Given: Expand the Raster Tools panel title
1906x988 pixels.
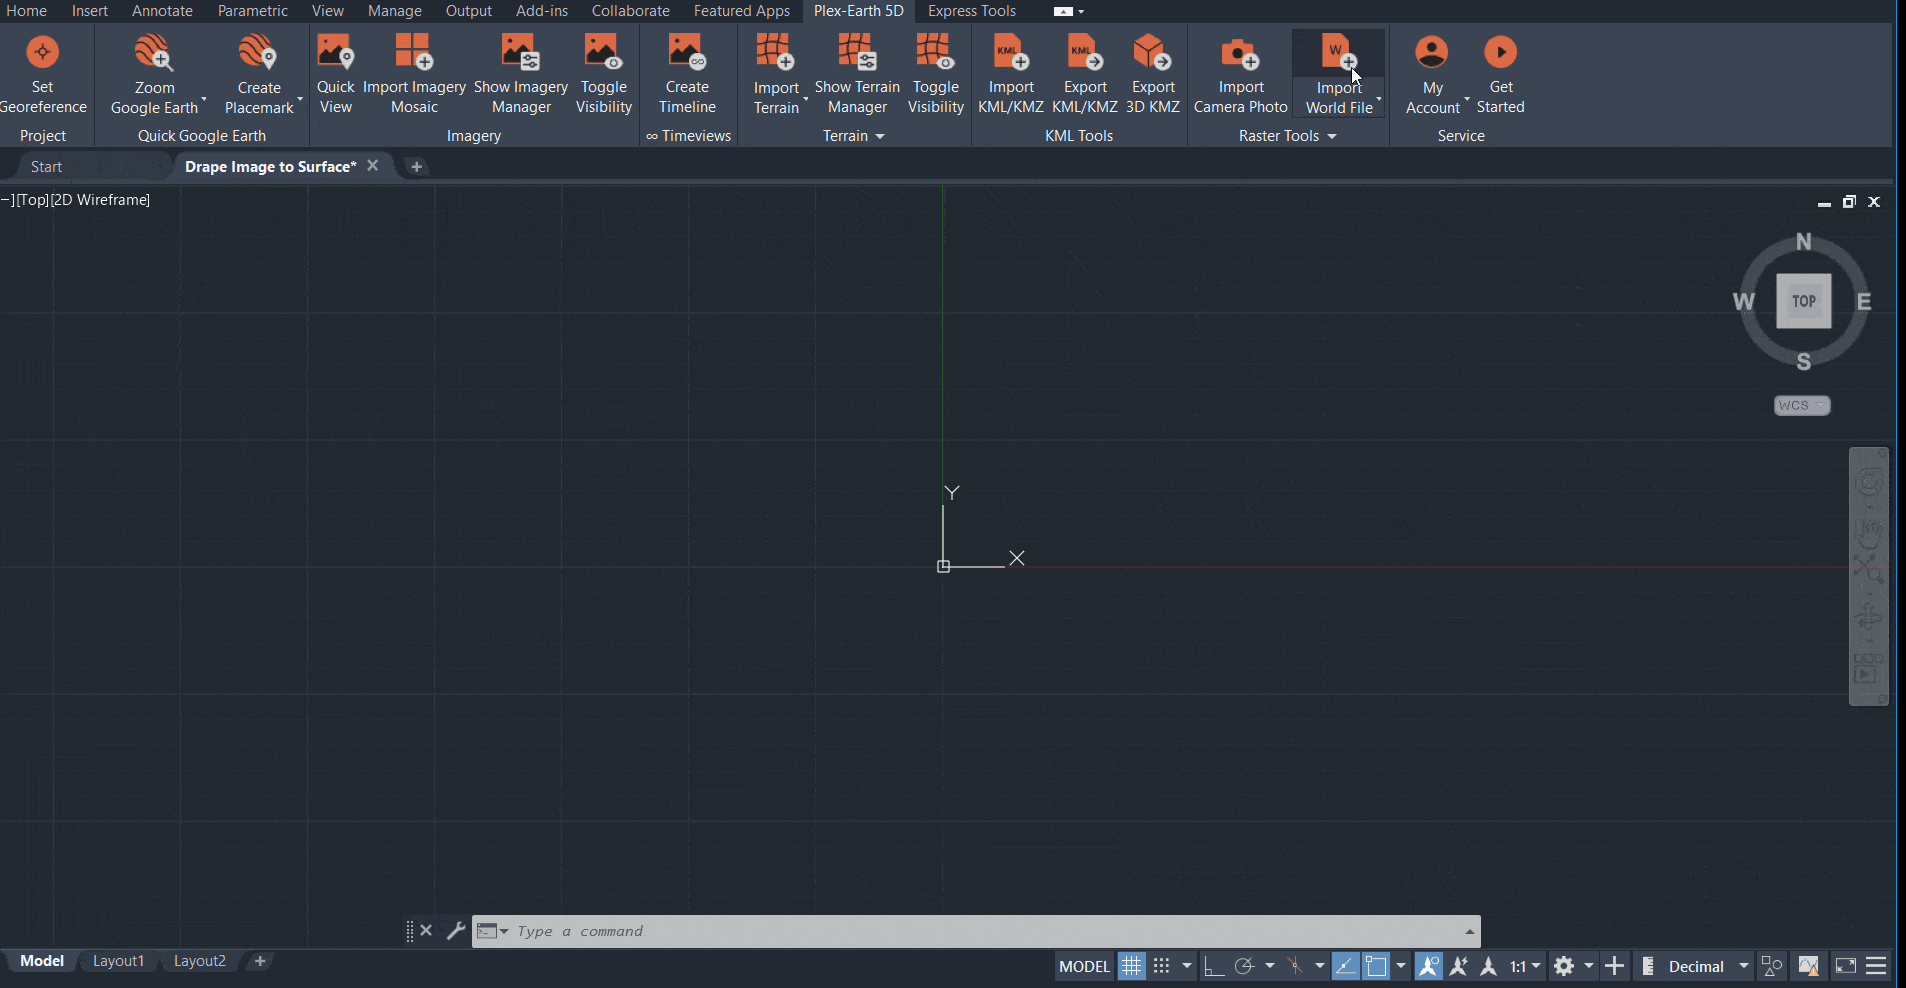Looking at the screenshot, I should click(1287, 136).
